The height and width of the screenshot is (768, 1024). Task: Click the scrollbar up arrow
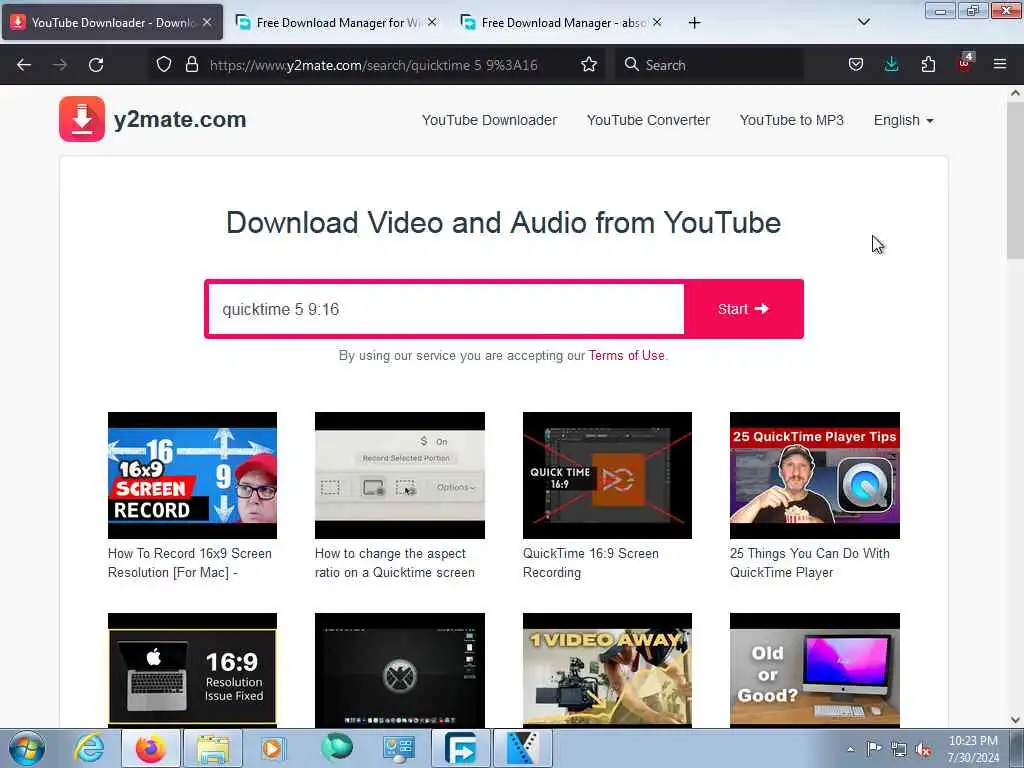[x=1015, y=93]
